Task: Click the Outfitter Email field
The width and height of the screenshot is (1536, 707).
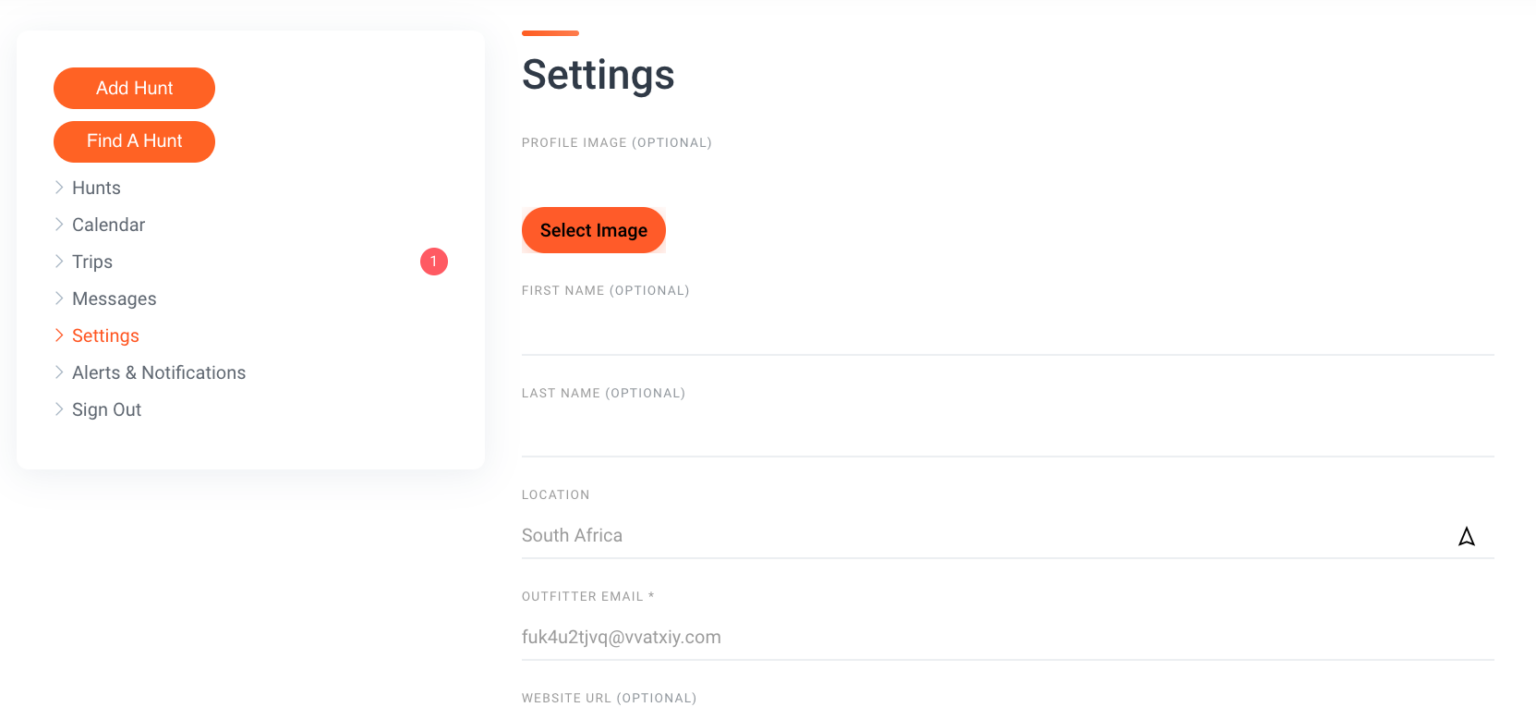Action: coord(1007,637)
